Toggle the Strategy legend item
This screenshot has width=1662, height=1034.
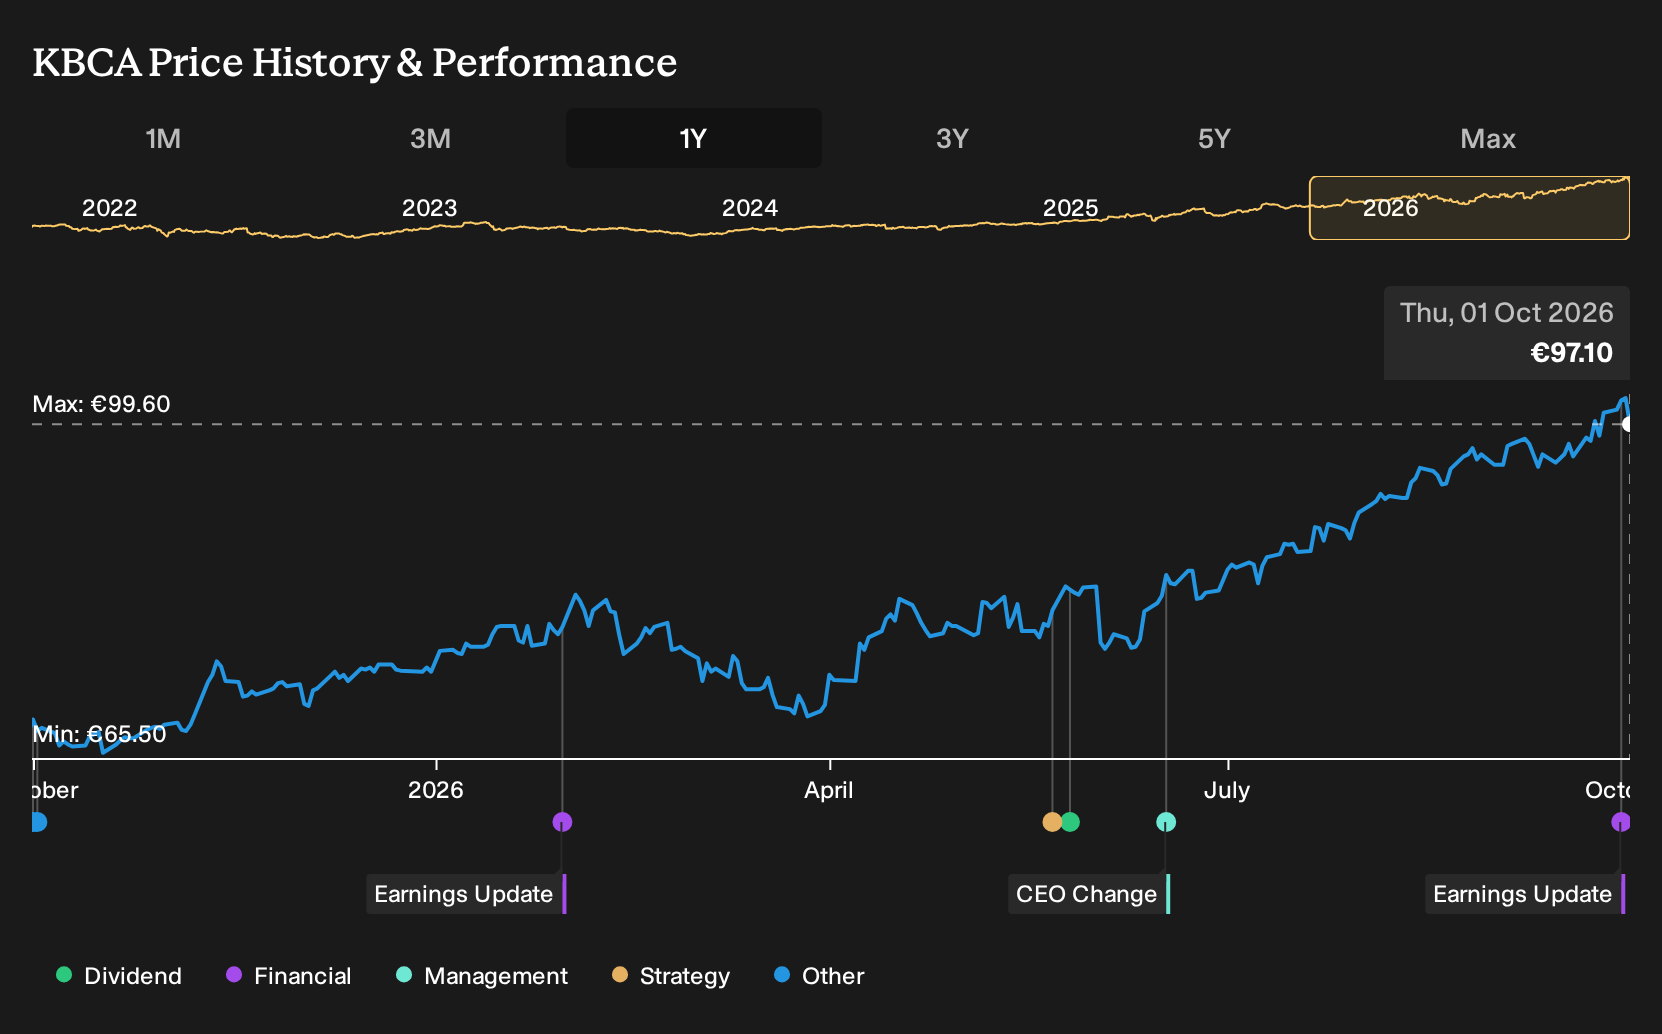coord(671,976)
